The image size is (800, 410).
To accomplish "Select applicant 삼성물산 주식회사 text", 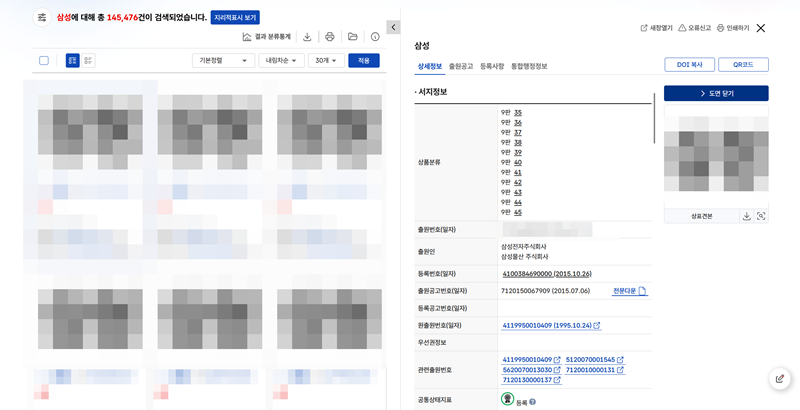I will click(x=525, y=257).
